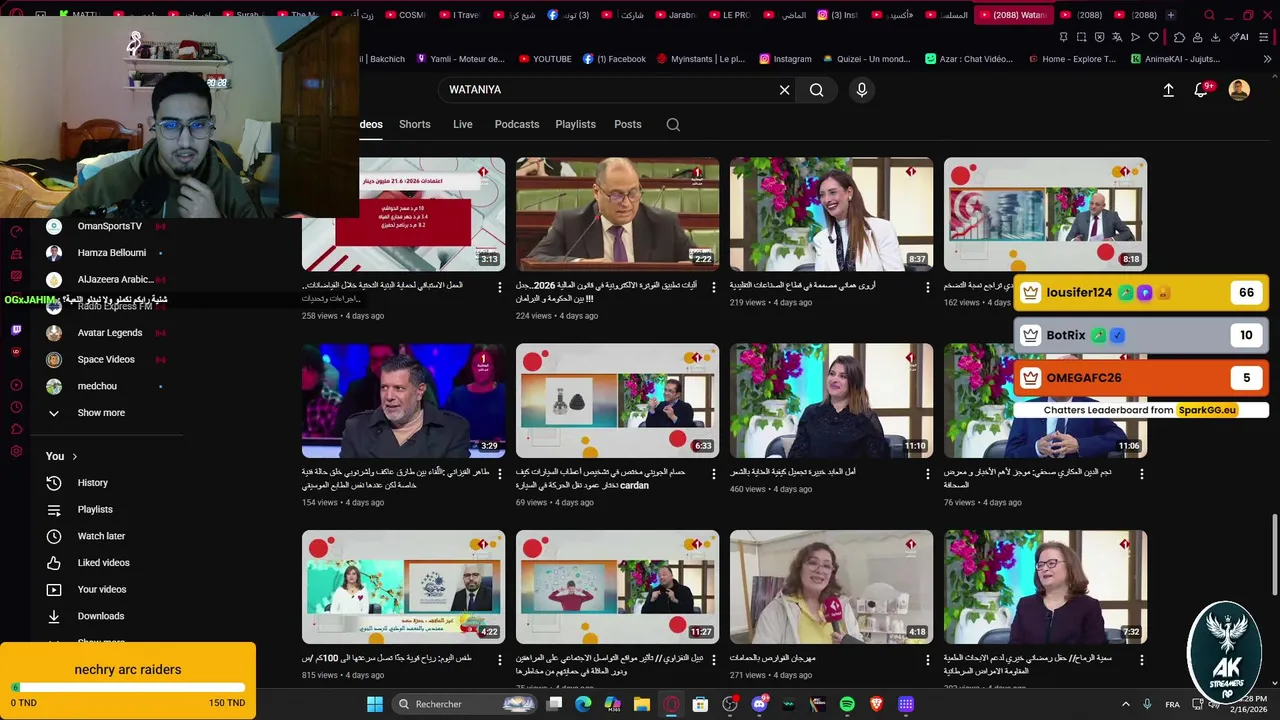Open Microsoft Edge from the taskbar
Screen dimensions: 1280x720
coord(583,704)
